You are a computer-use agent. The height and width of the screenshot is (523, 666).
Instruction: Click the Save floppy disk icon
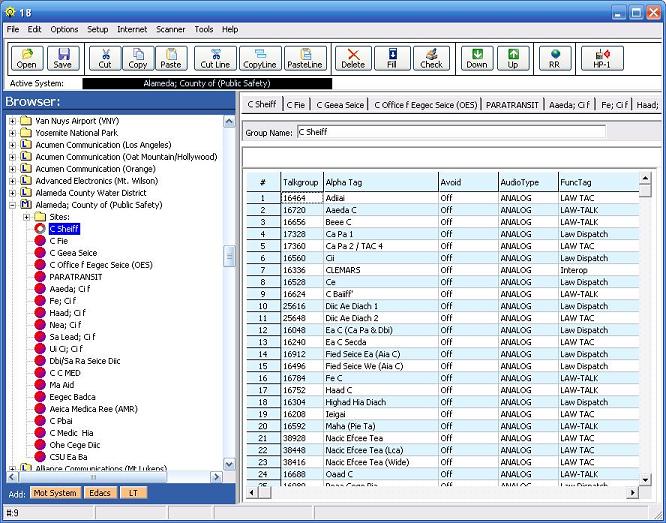(64, 58)
